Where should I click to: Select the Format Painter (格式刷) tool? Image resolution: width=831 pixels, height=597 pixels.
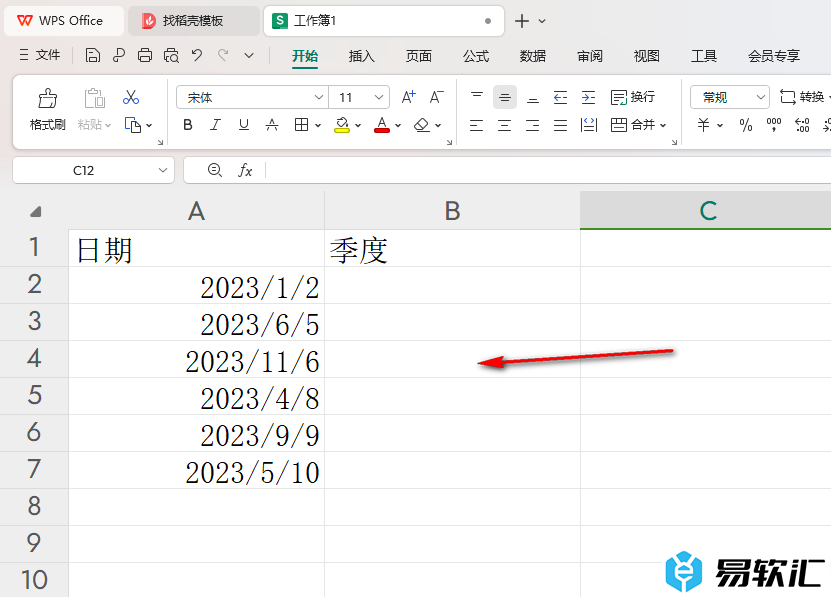[x=48, y=109]
